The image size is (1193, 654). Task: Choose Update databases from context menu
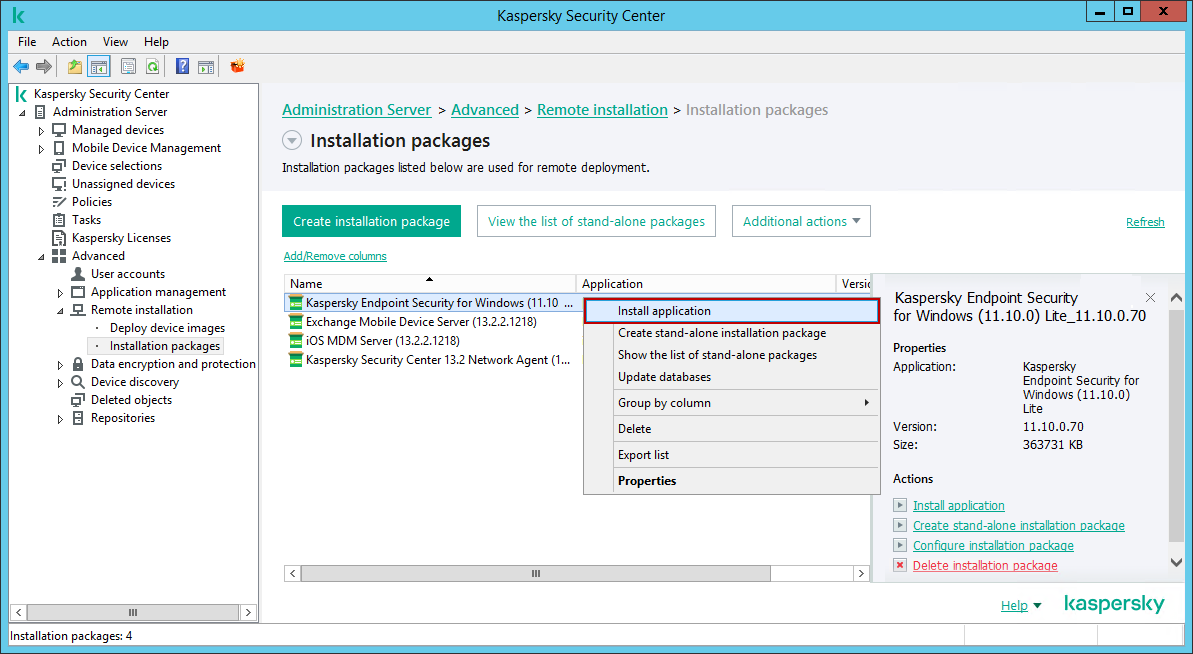point(664,377)
